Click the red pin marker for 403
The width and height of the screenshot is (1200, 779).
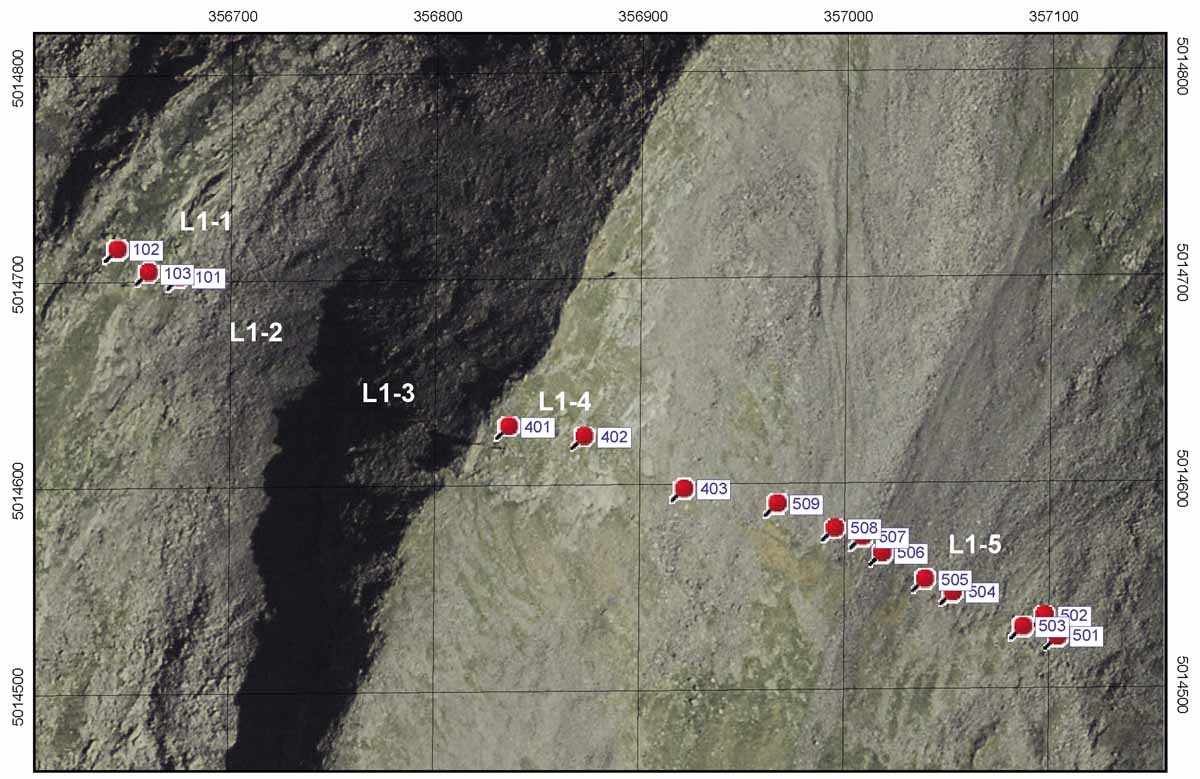click(x=684, y=488)
